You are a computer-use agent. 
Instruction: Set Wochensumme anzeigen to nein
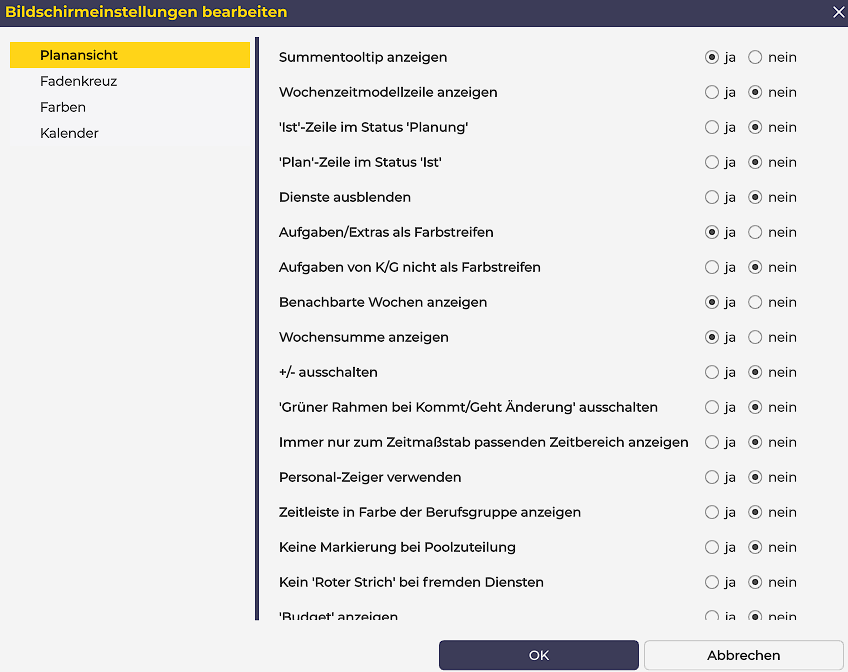(755, 337)
